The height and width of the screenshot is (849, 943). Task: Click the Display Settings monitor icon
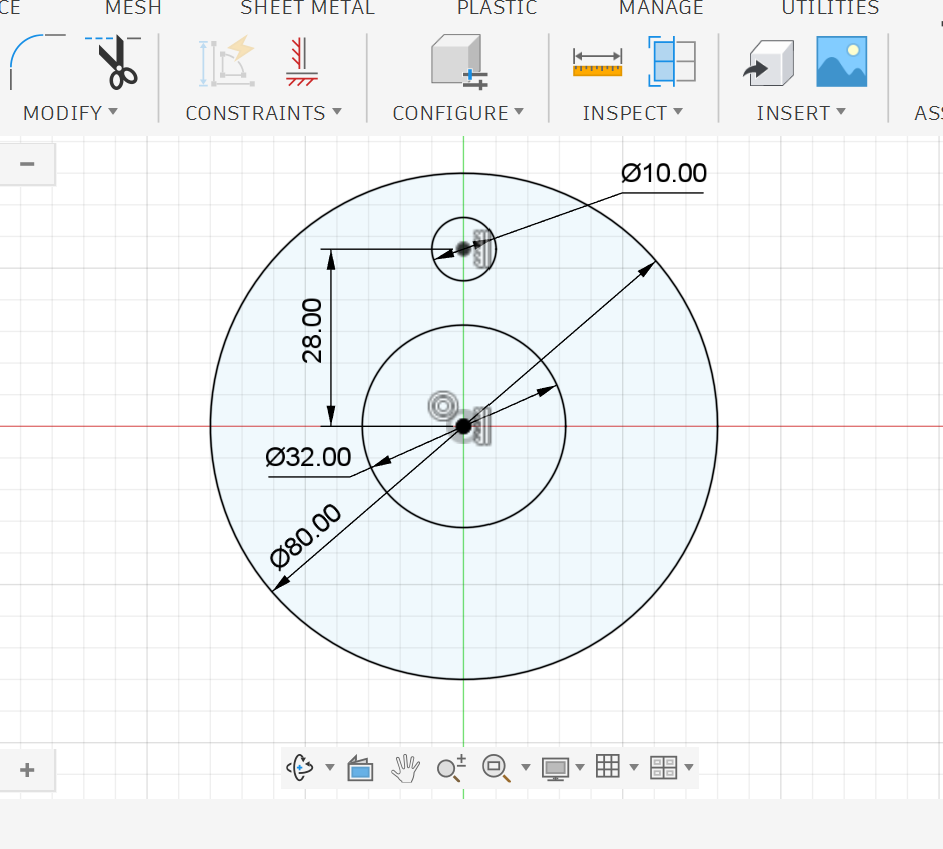tap(555, 768)
